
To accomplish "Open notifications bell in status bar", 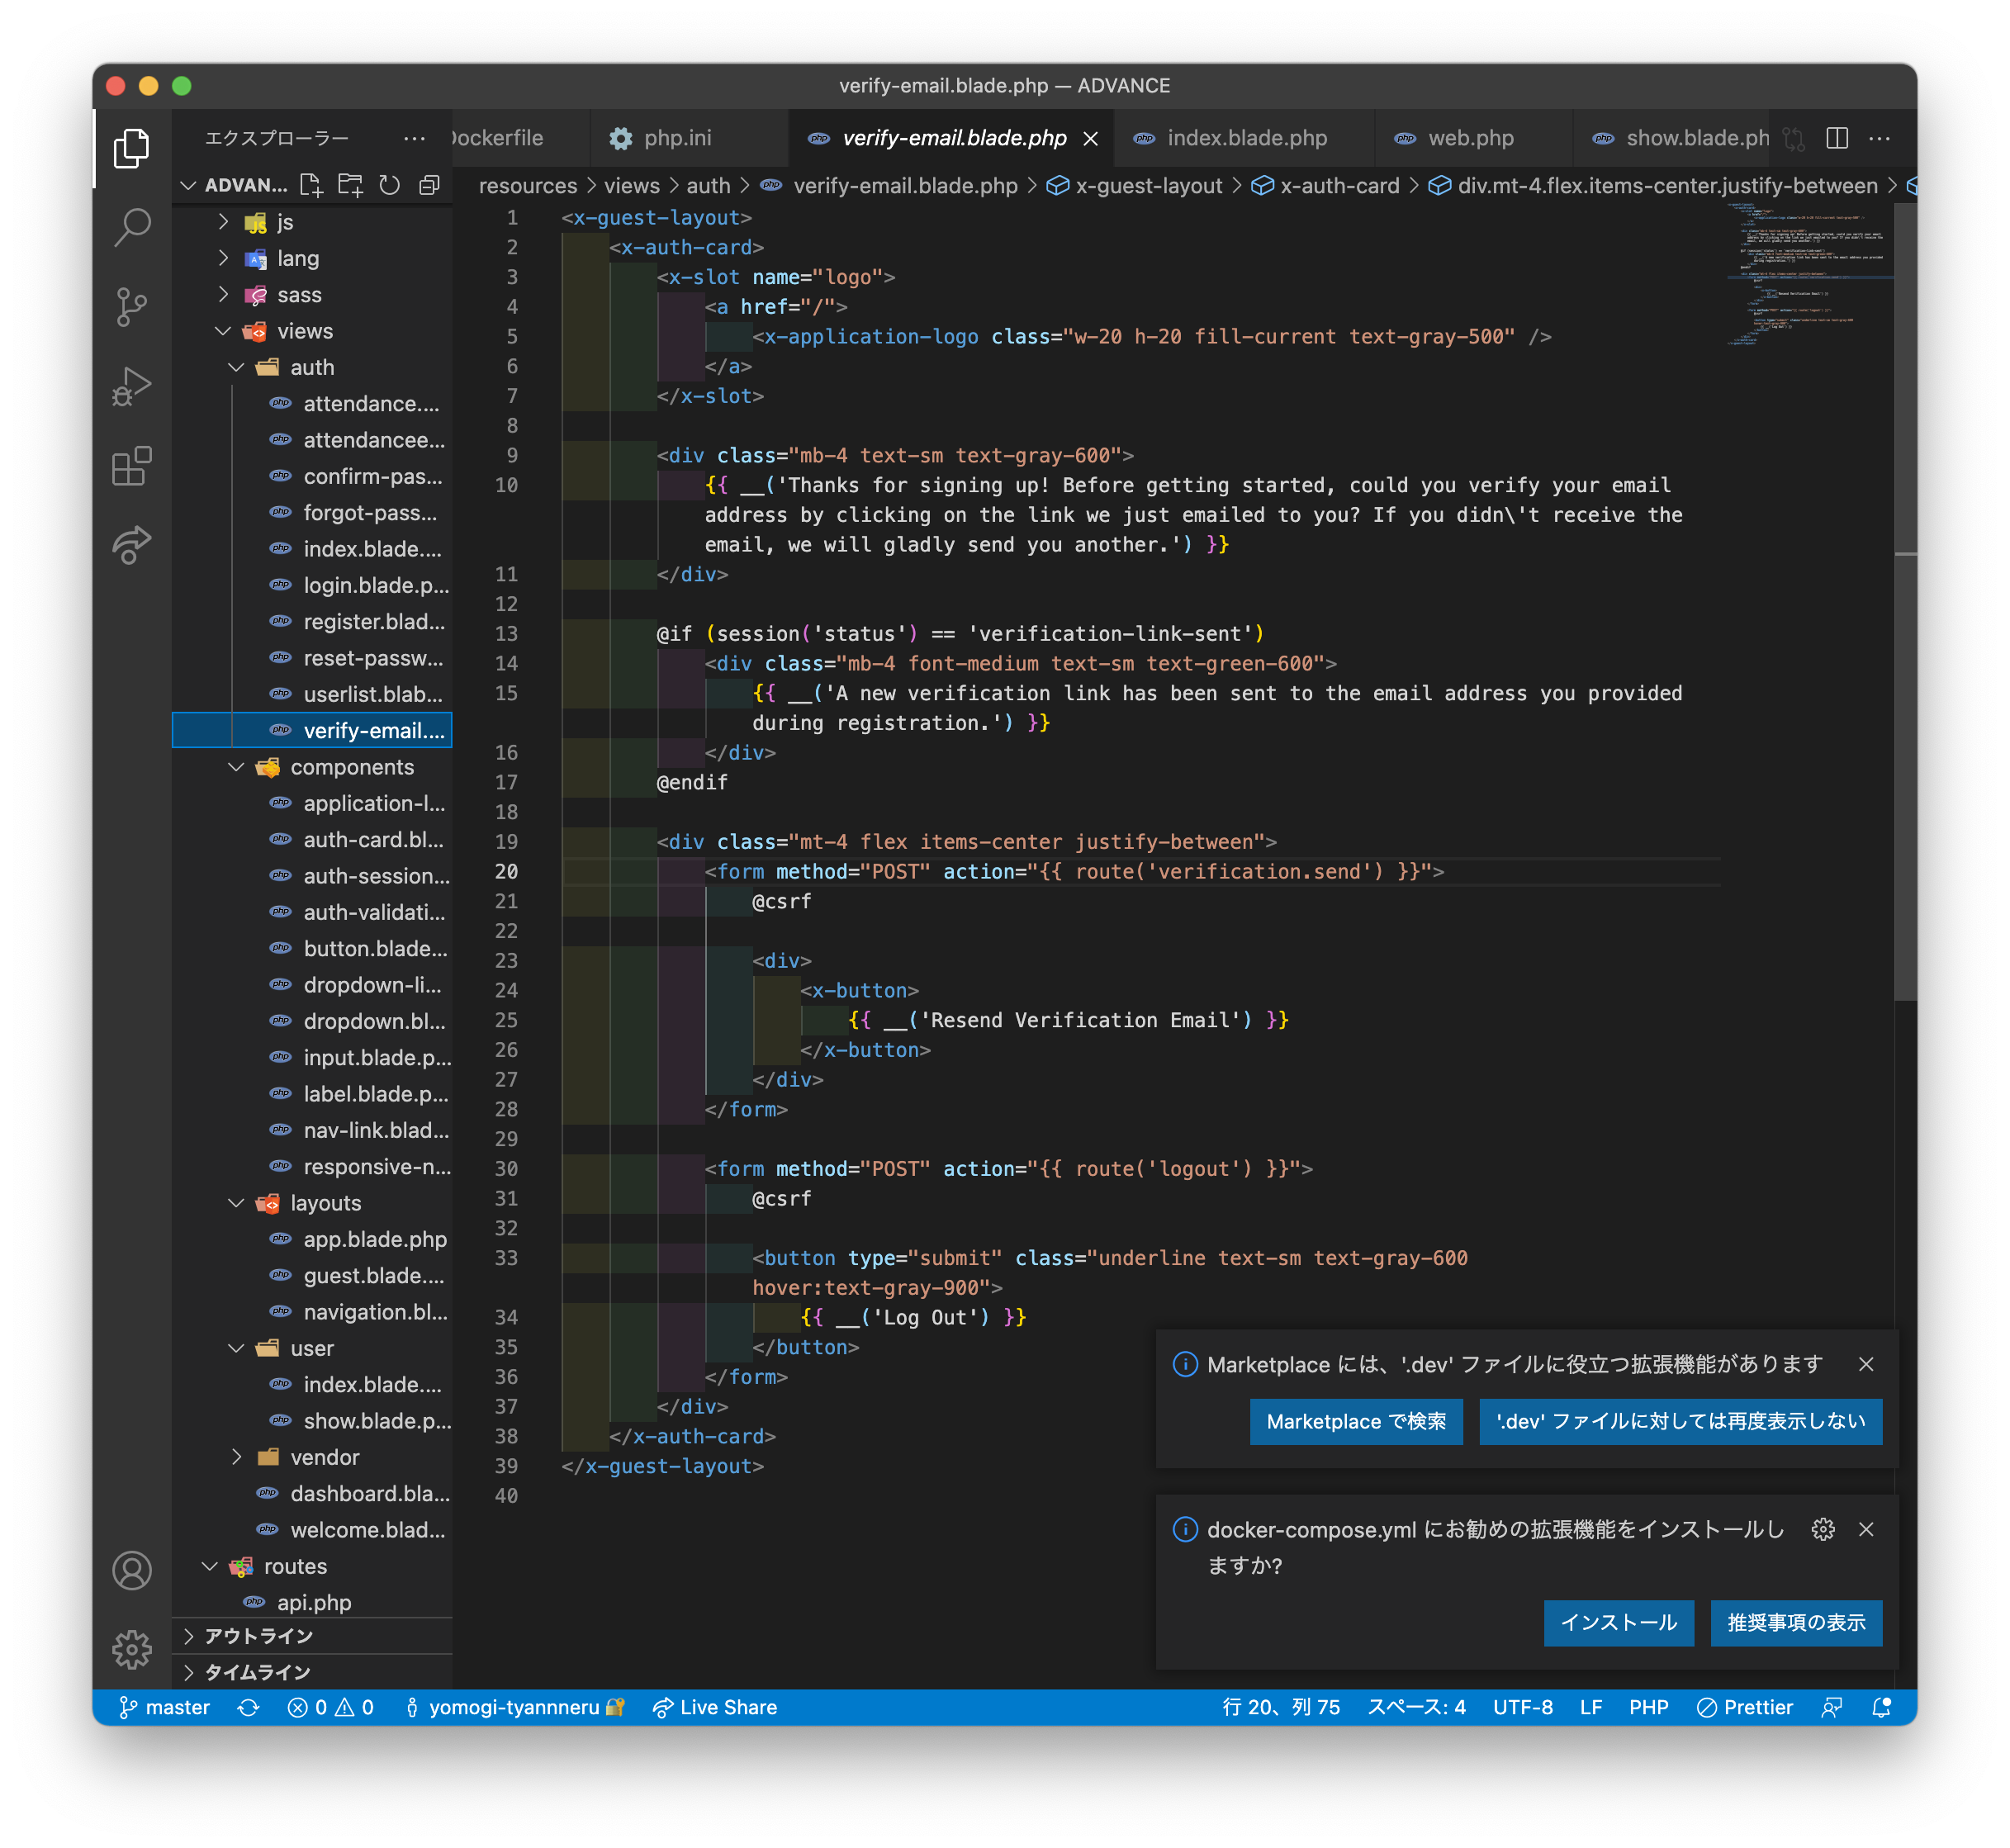I will [1881, 1707].
